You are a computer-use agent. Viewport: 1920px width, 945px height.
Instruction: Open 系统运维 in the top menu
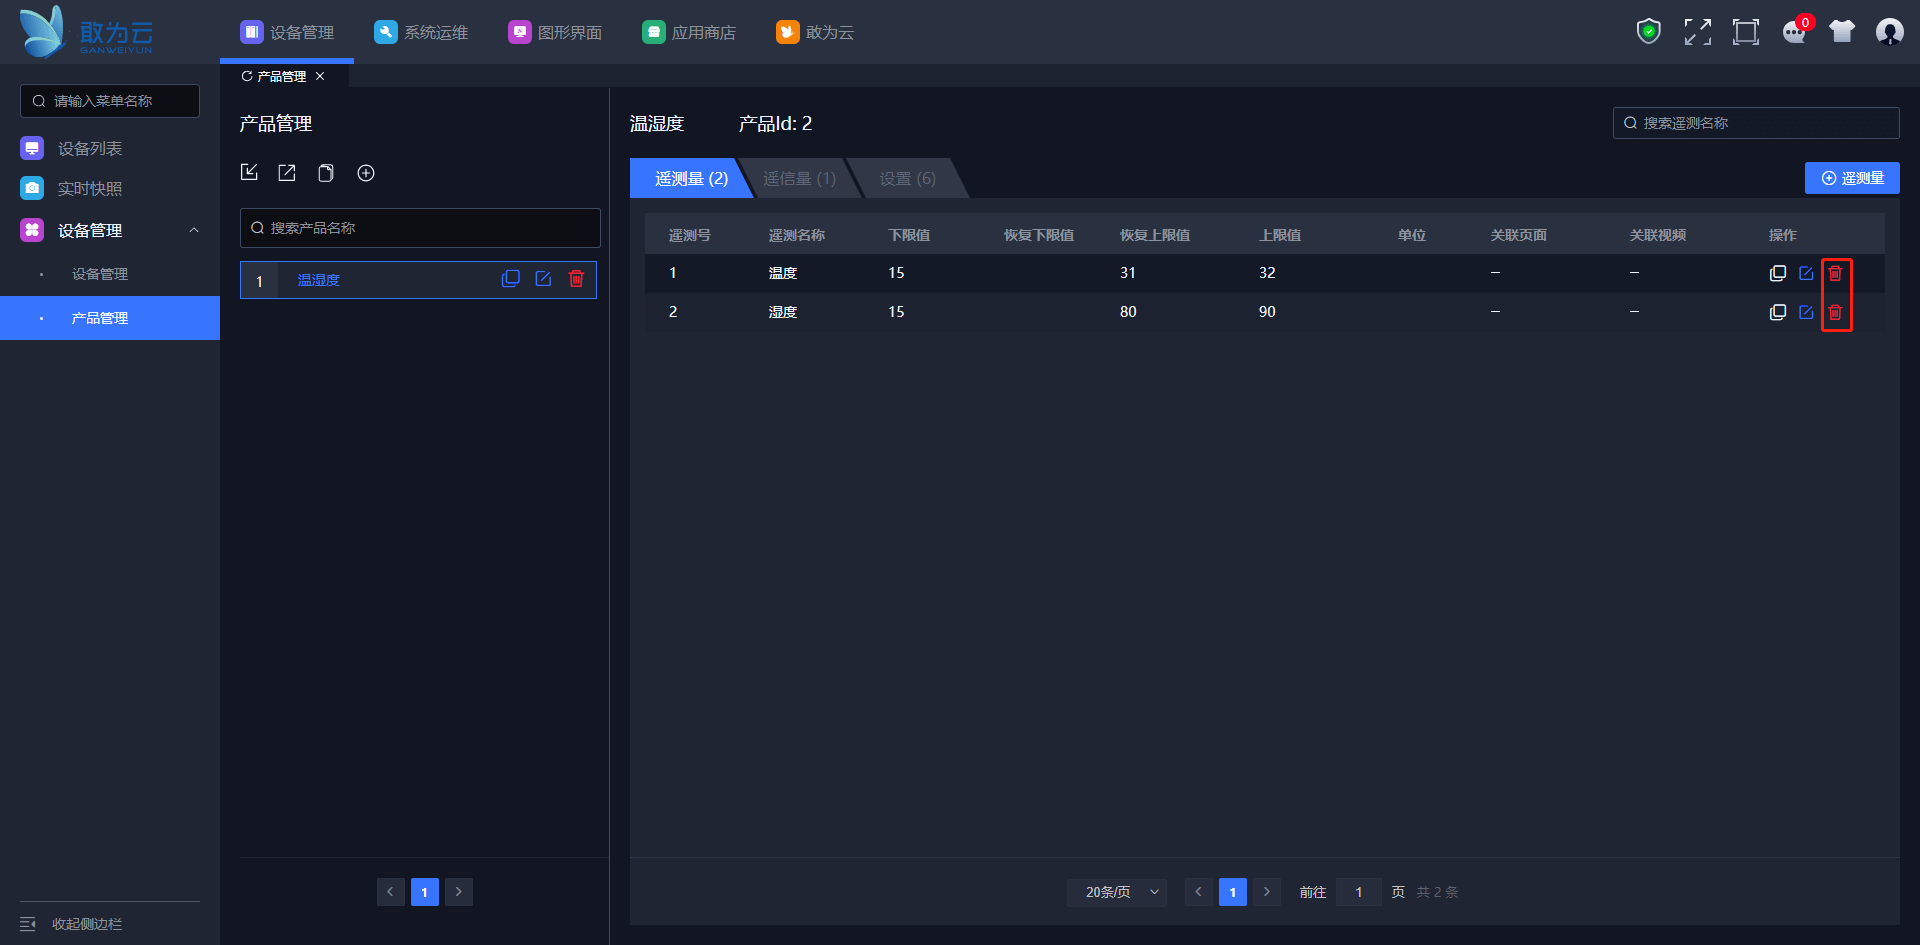pos(422,32)
